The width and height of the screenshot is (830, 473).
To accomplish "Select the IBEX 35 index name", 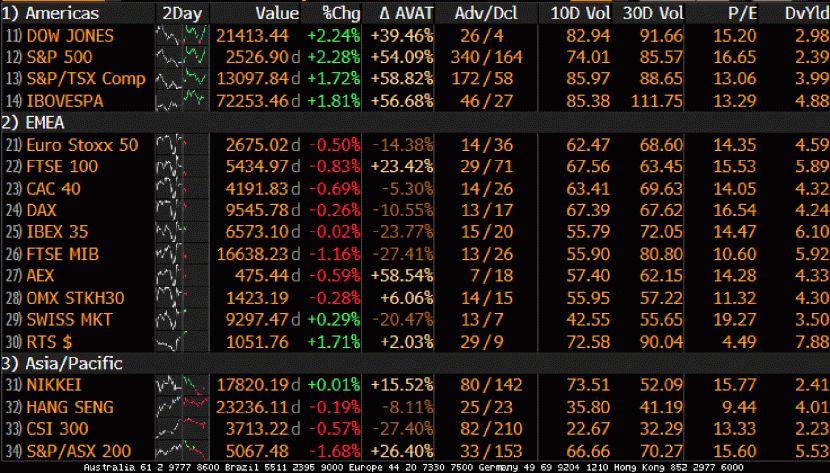I will click(x=57, y=232).
